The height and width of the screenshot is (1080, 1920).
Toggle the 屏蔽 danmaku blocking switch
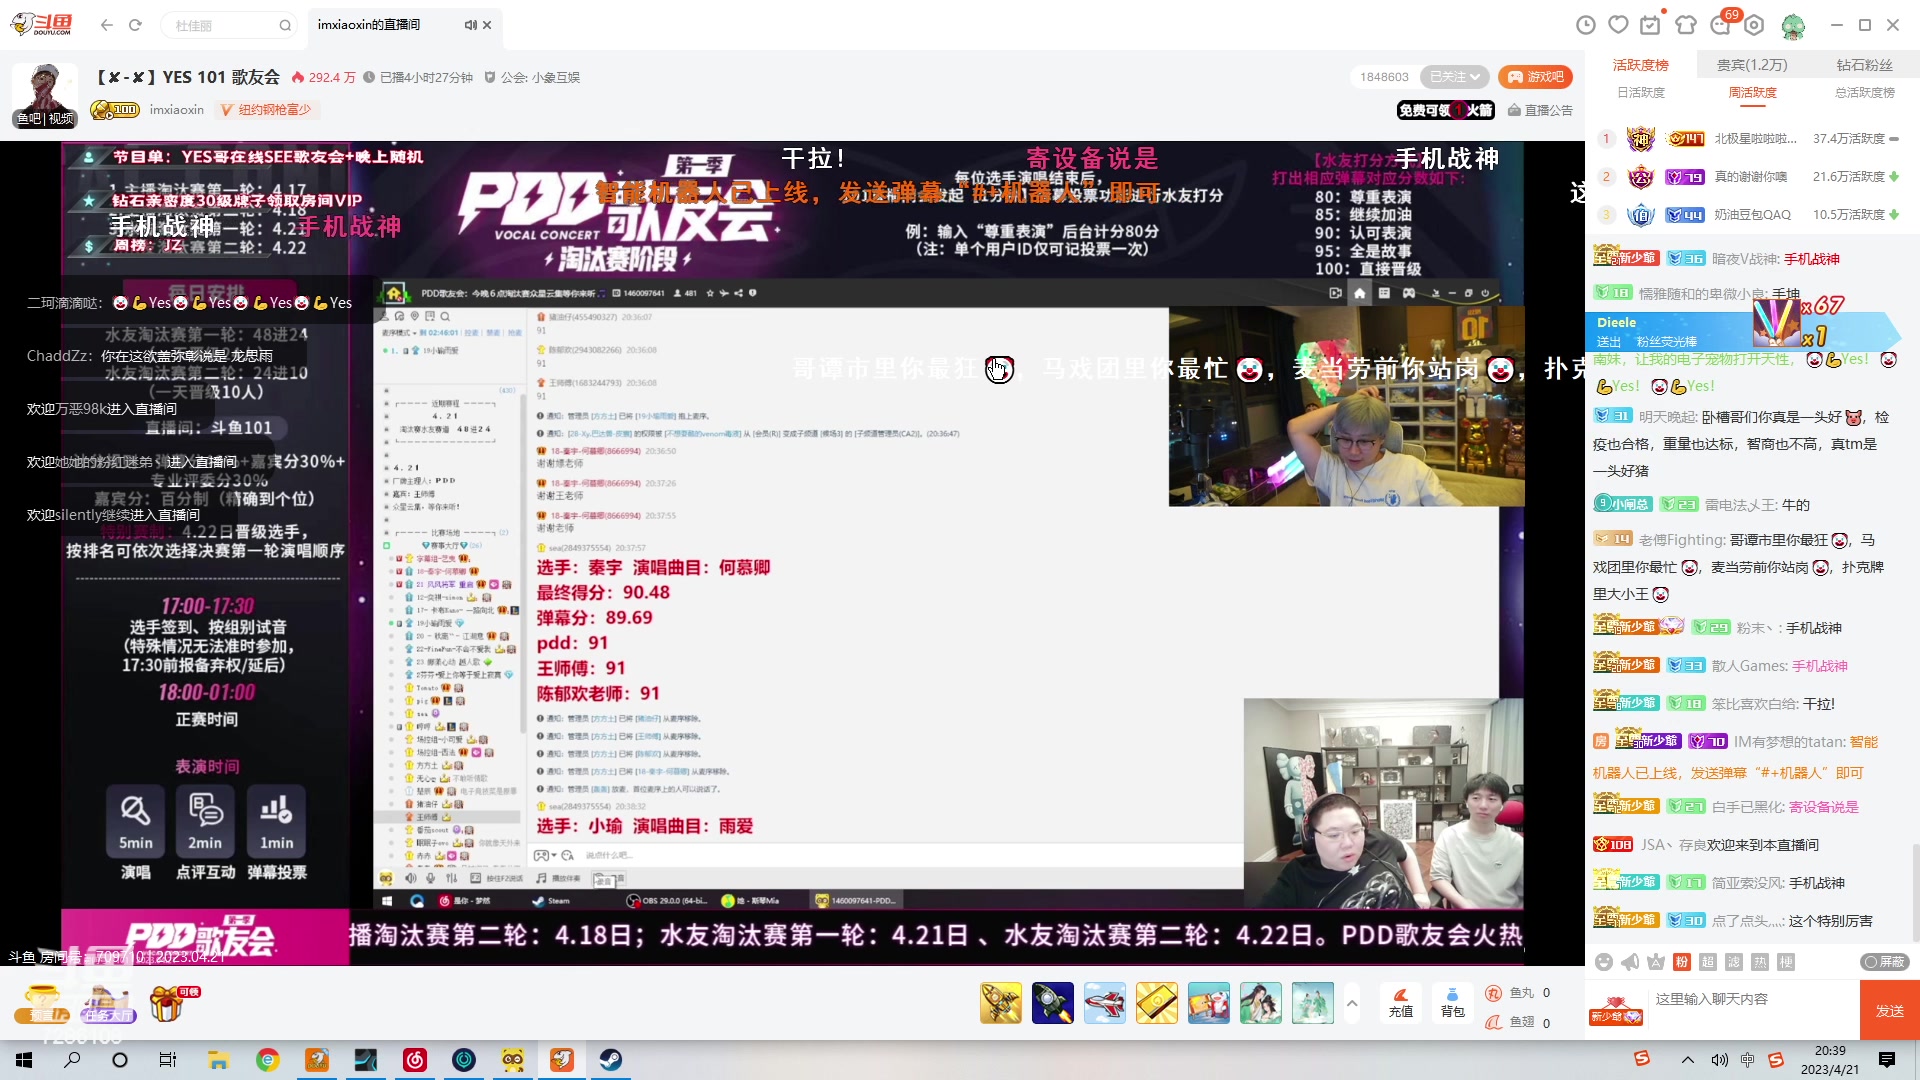coord(1886,961)
